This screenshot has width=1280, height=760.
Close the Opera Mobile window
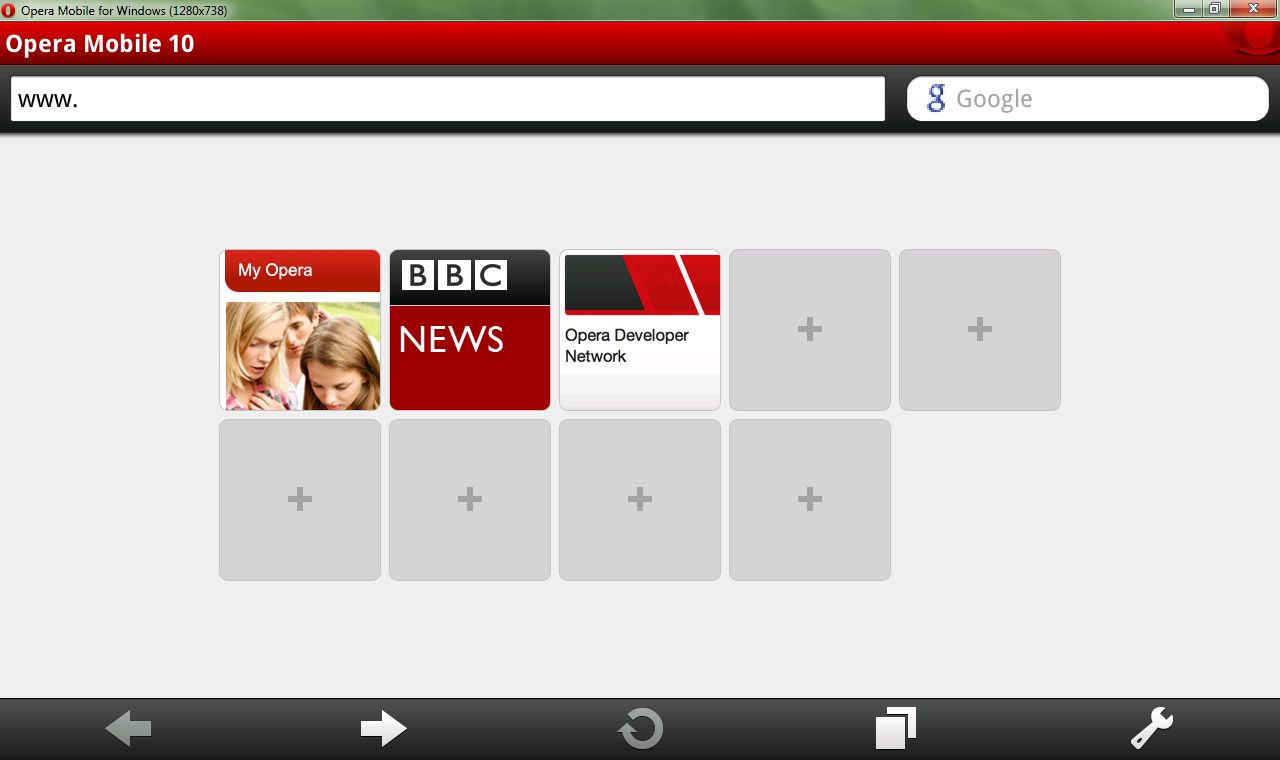[1252, 9]
